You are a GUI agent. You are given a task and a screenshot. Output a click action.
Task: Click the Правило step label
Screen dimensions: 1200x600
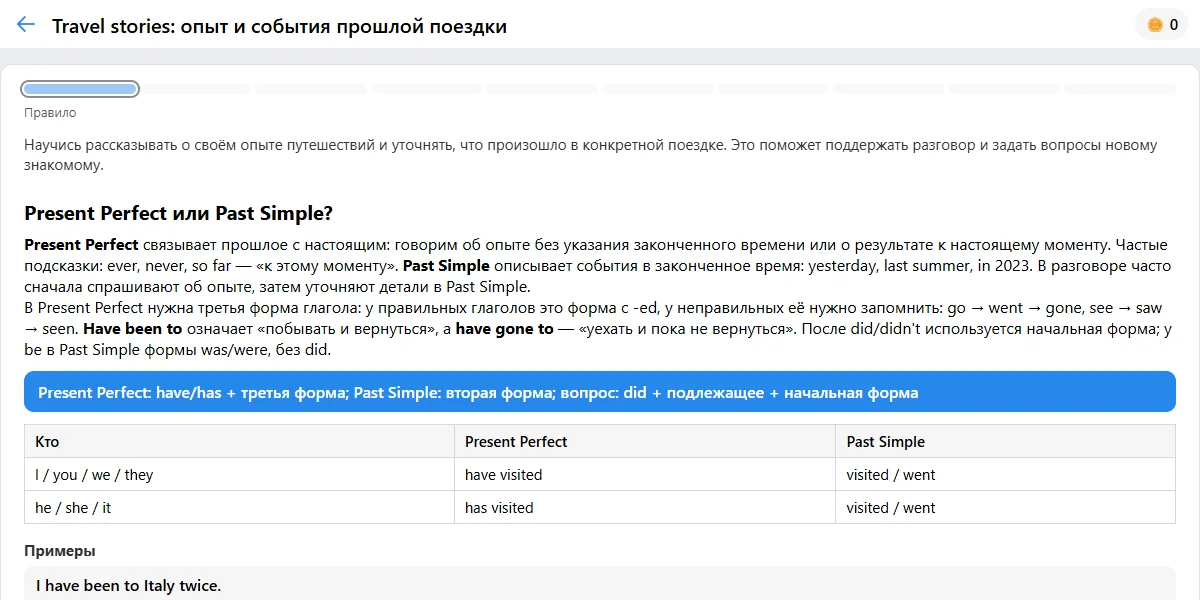coord(50,113)
